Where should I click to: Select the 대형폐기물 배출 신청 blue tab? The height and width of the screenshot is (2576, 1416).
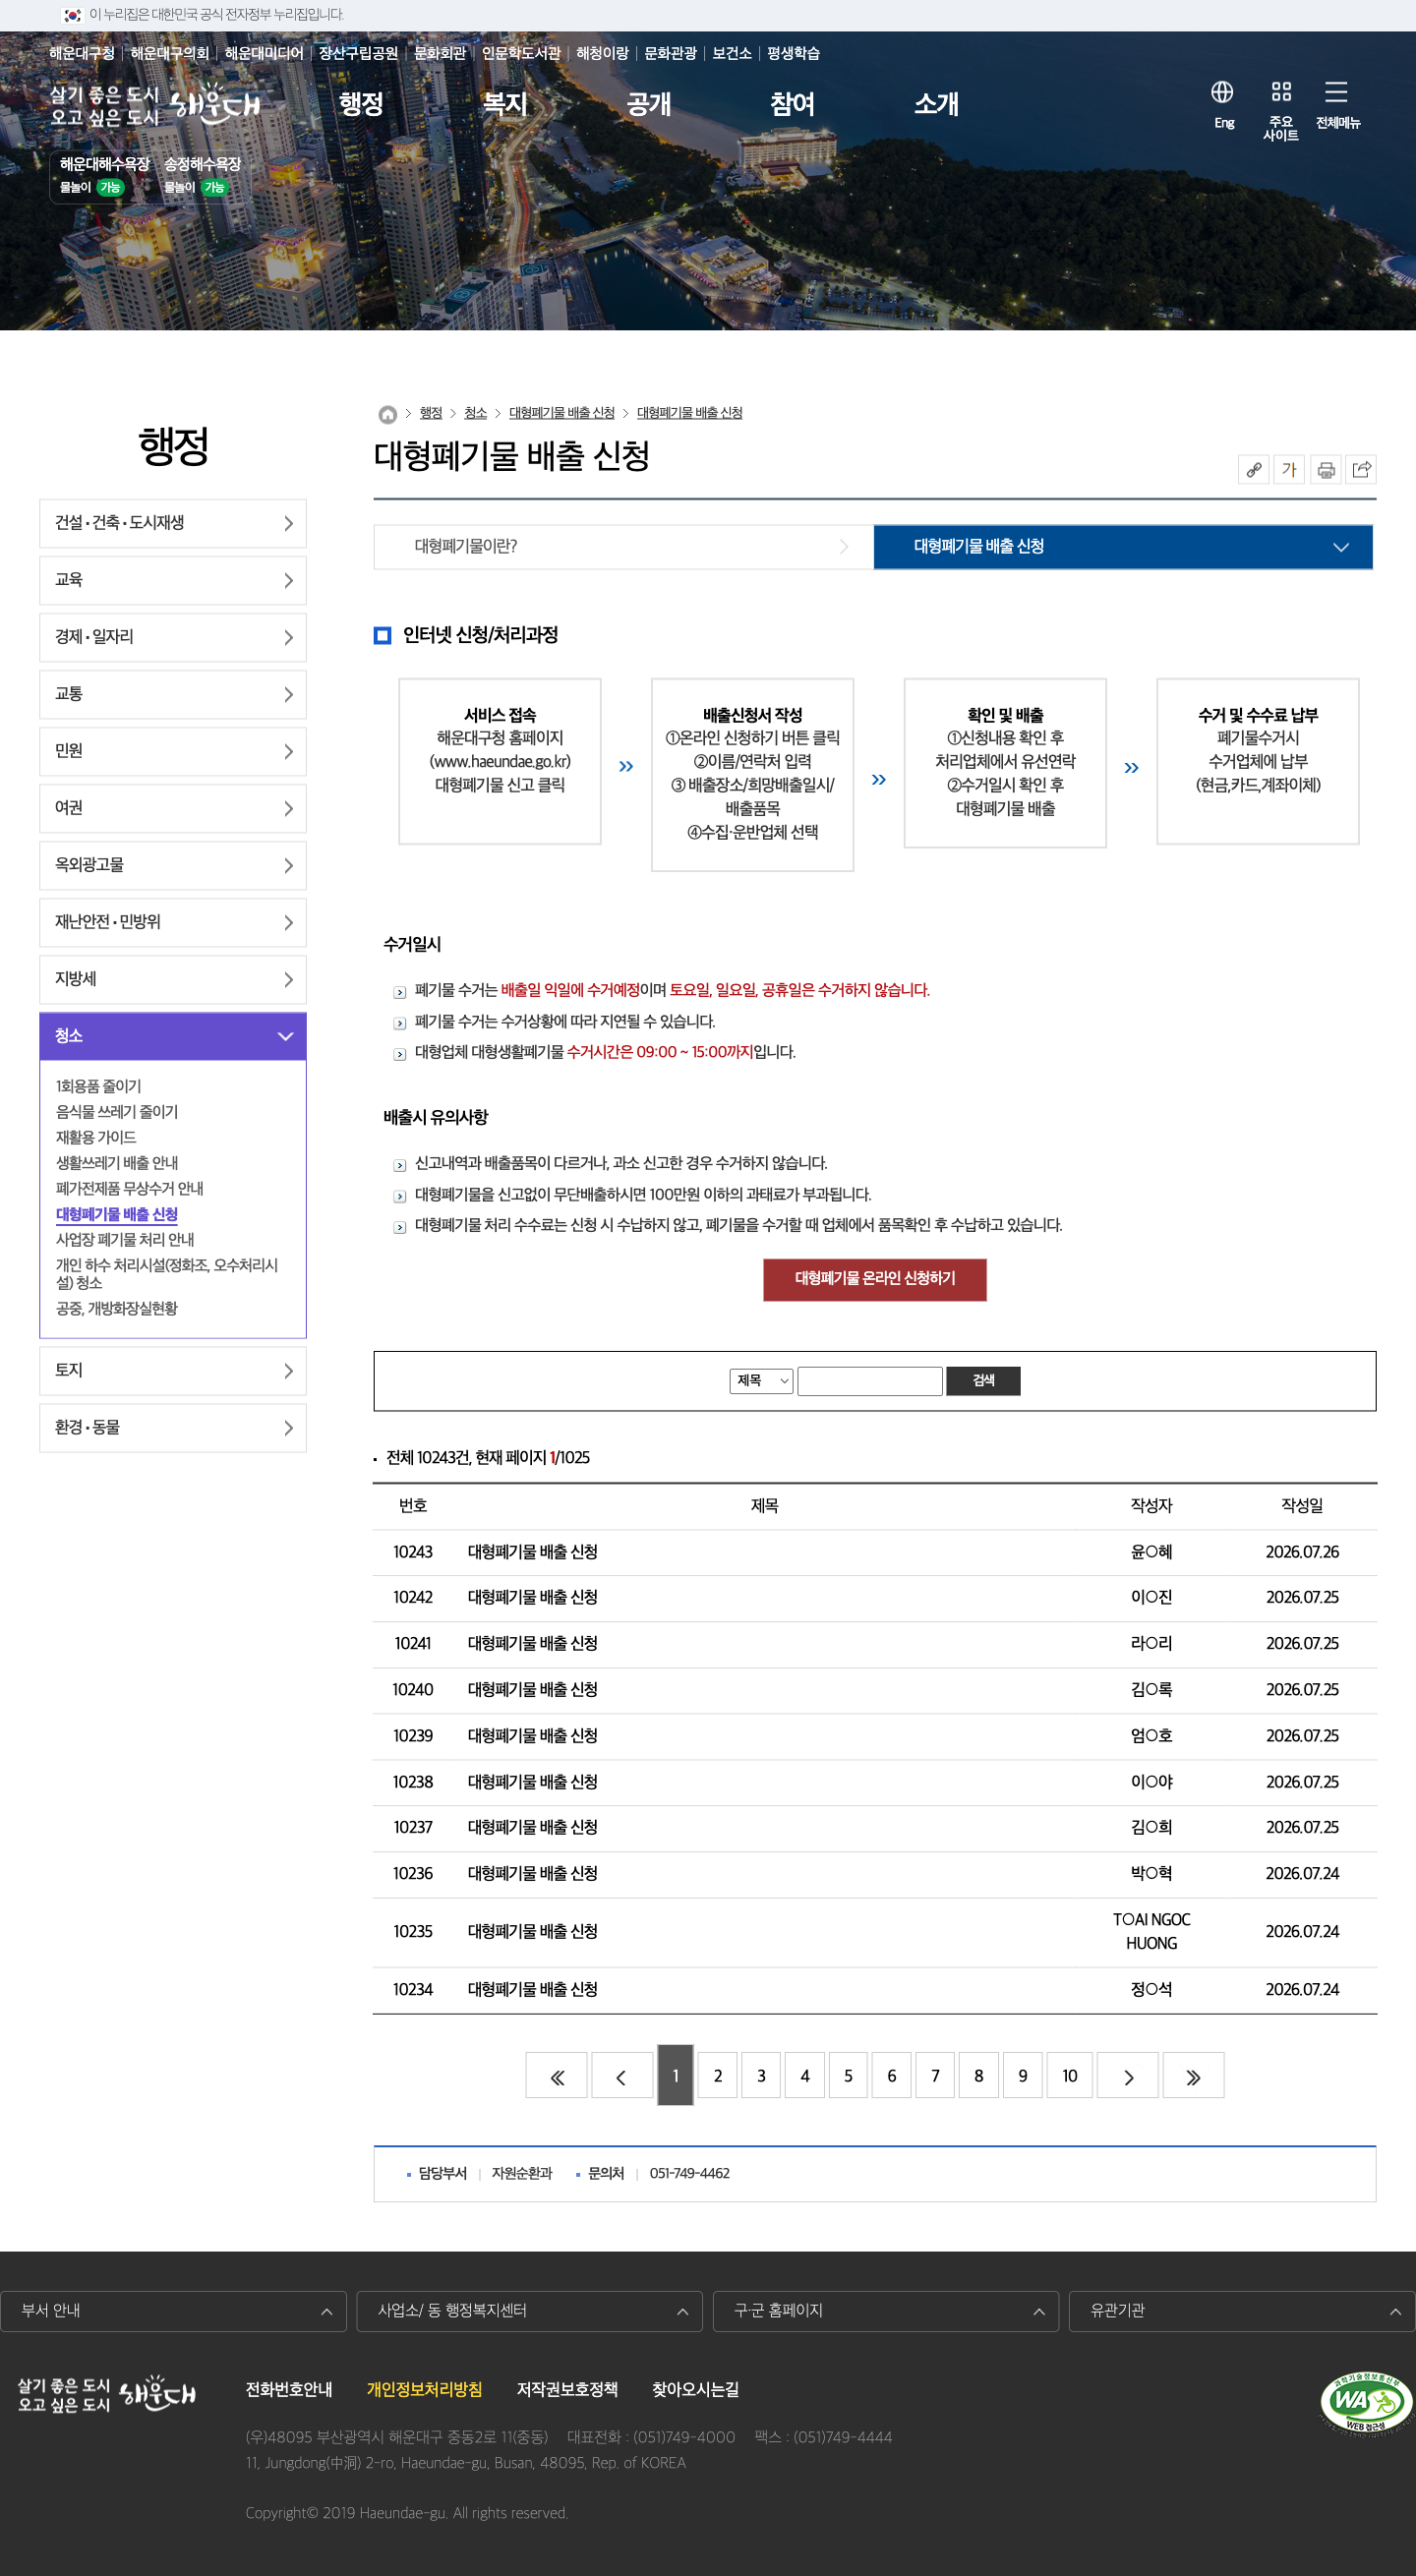coord(1123,547)
